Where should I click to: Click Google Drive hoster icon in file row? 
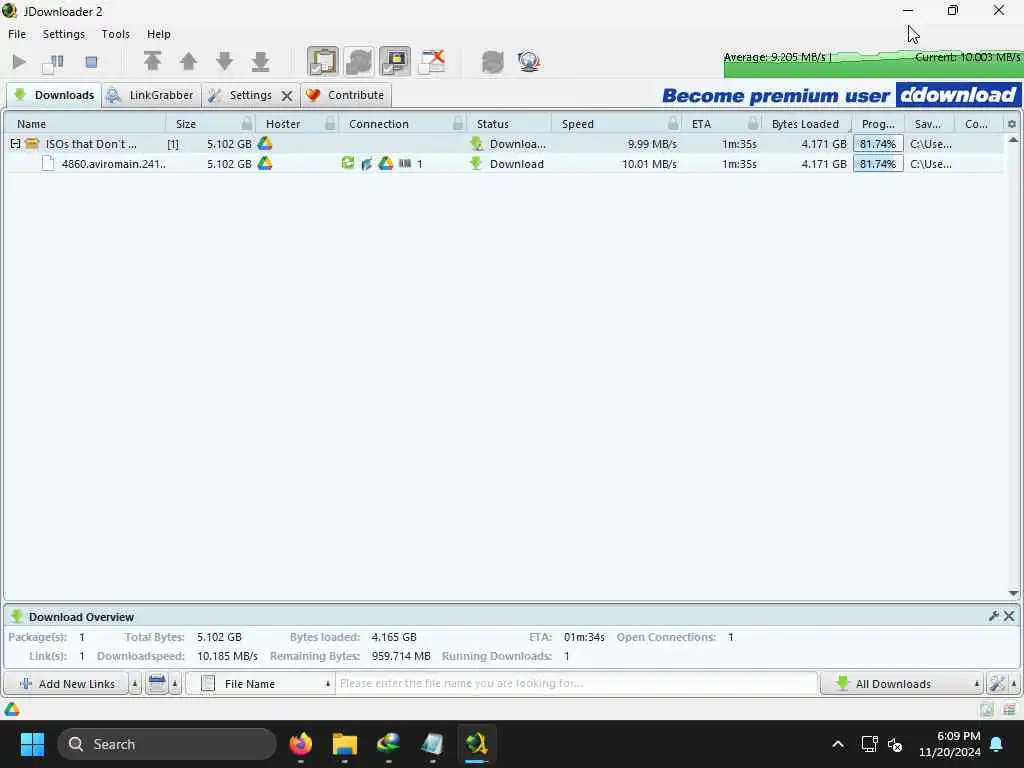click(x=264, y=163)
